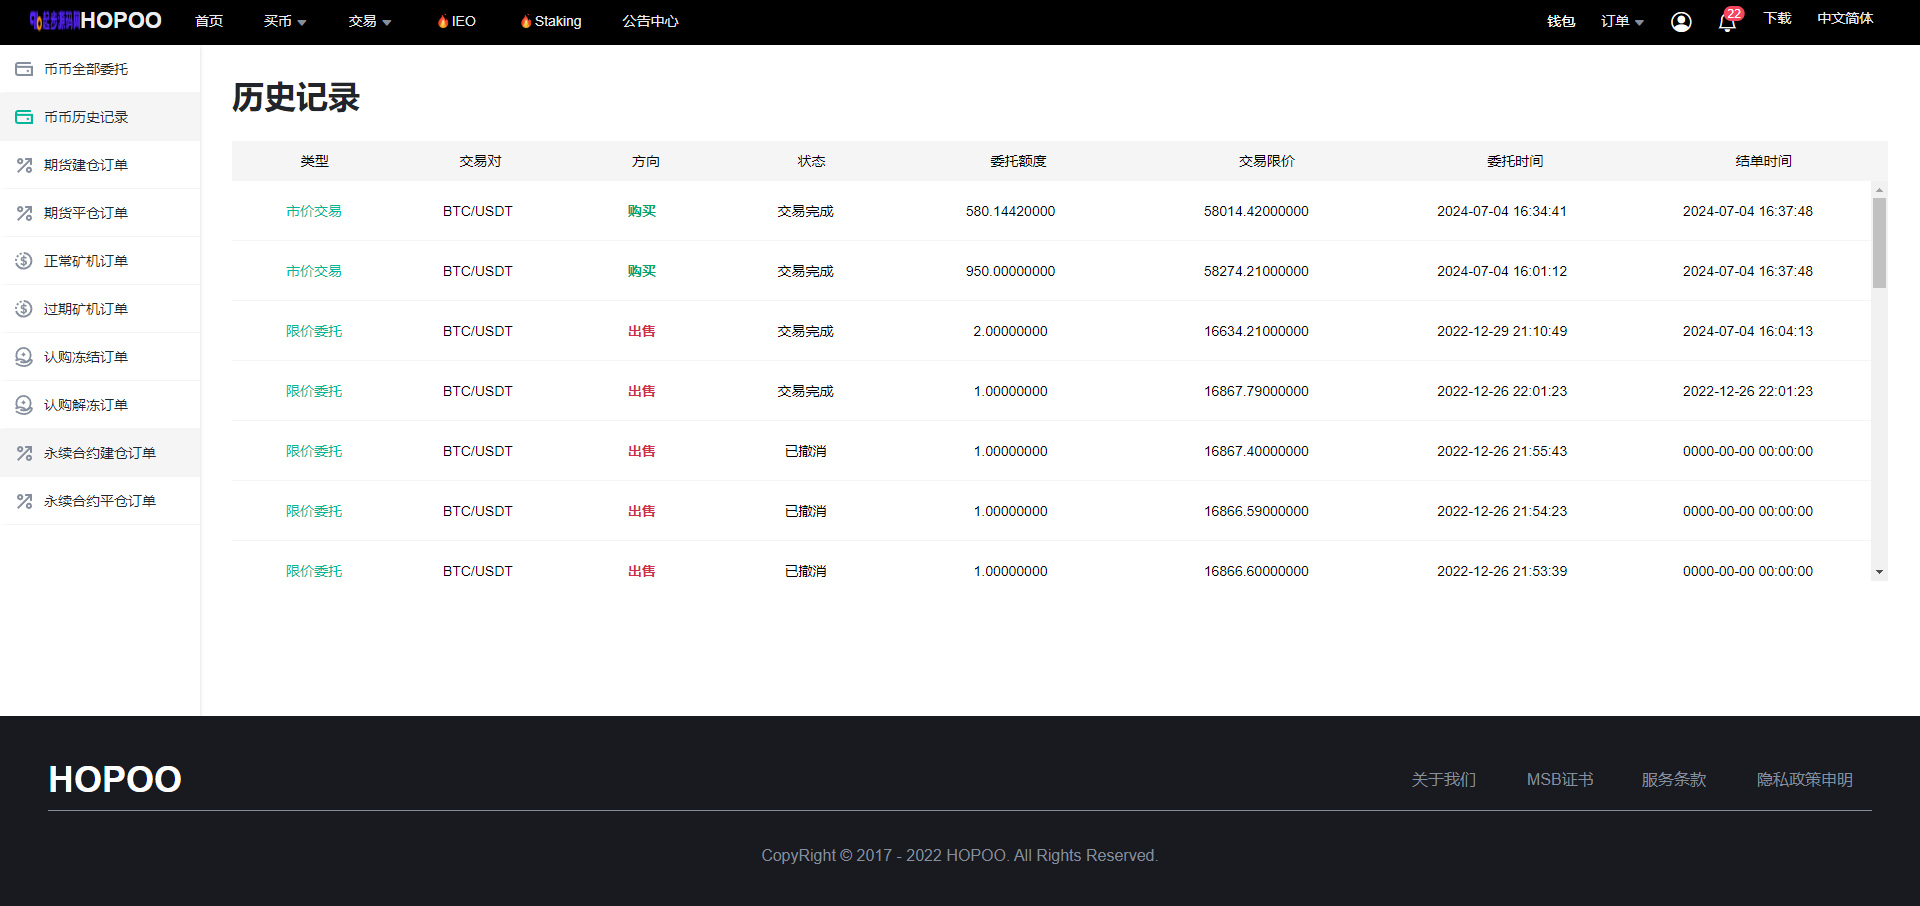The width and height of the screenshot is (1920, 906).
Task: Select 币币历史记录 in the sidebar
Action: 86,117
